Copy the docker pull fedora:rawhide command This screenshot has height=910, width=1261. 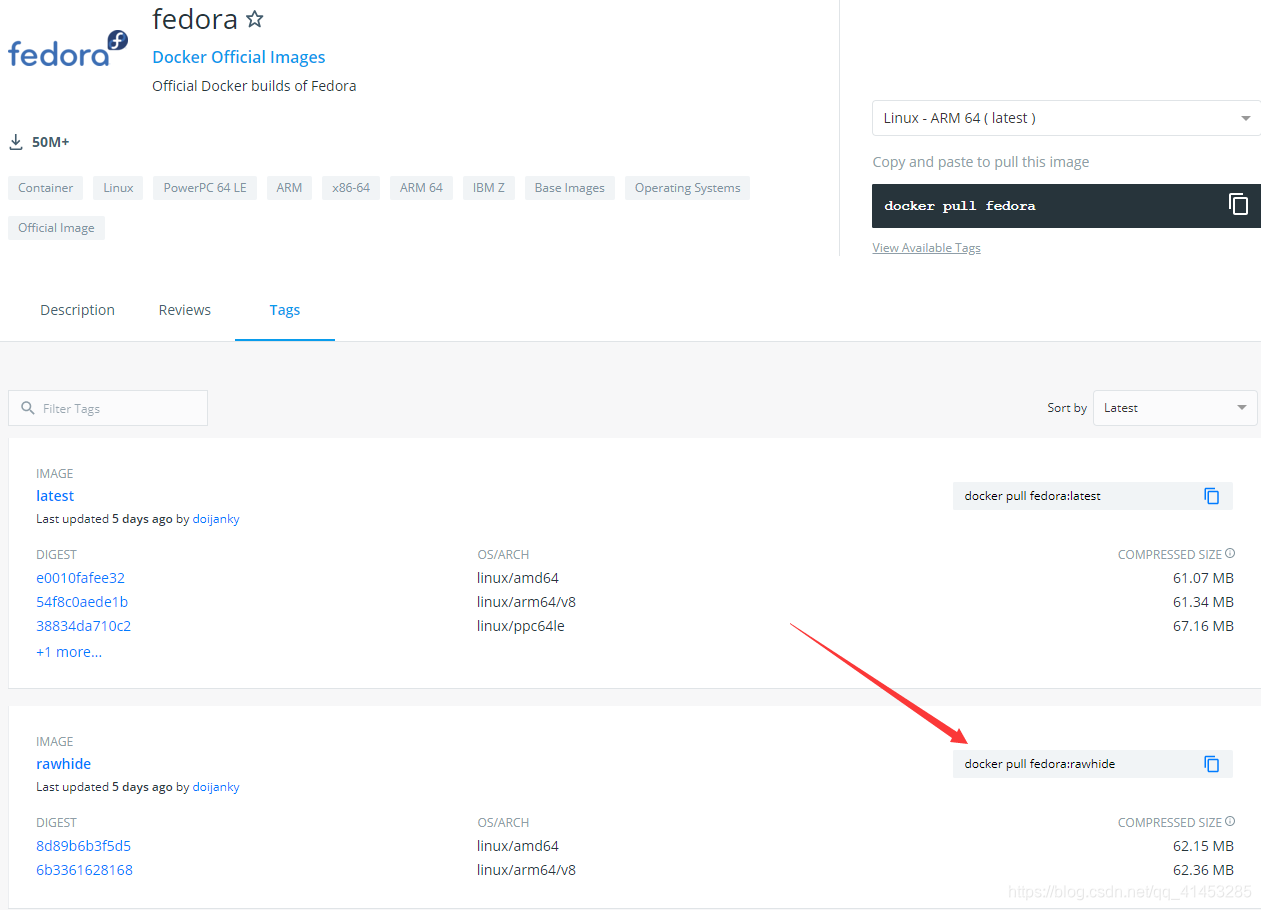point(1211,764)
